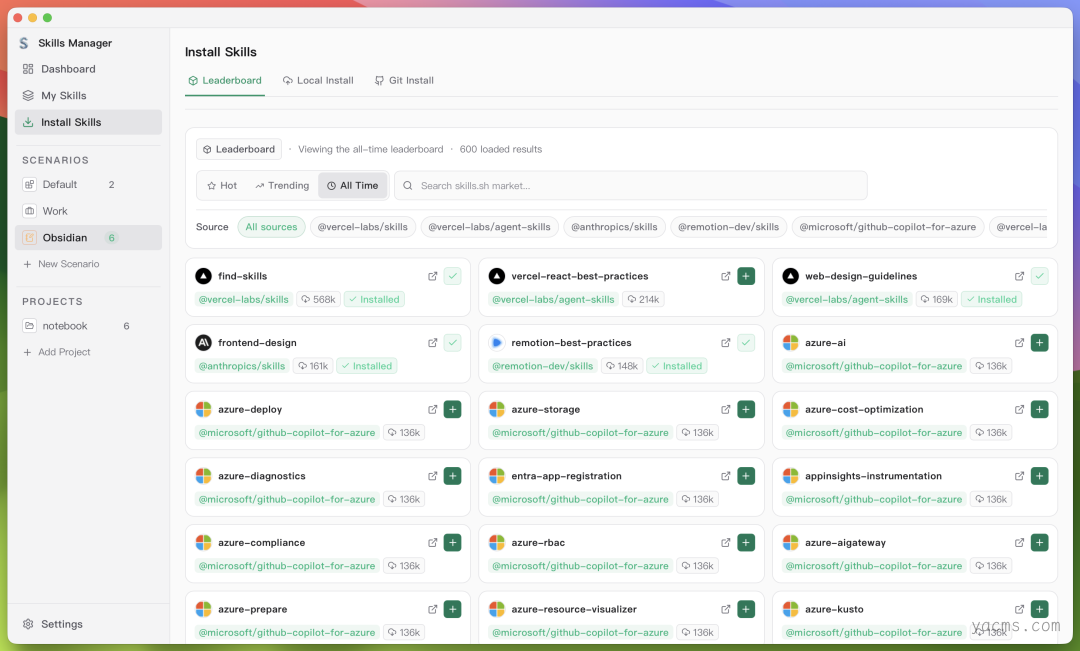Click the Leaderboard badge button
Image resolution: width=1080 pixels, height=651 pixels.
[x=239, y=149]
